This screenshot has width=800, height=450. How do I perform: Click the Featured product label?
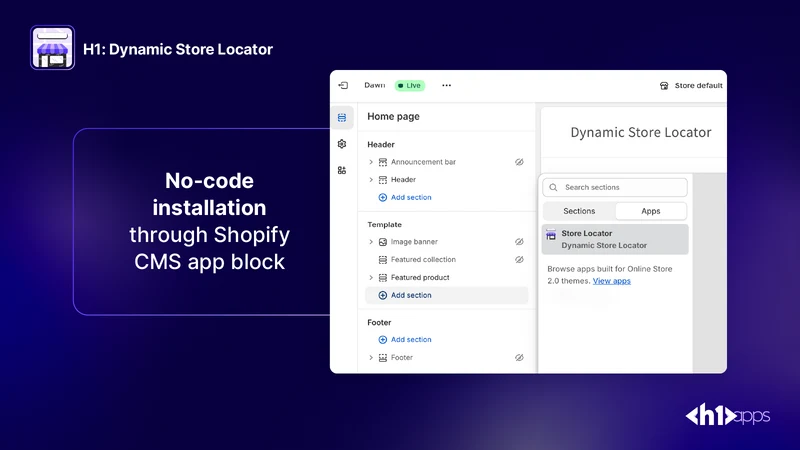(x=420, y=278)
